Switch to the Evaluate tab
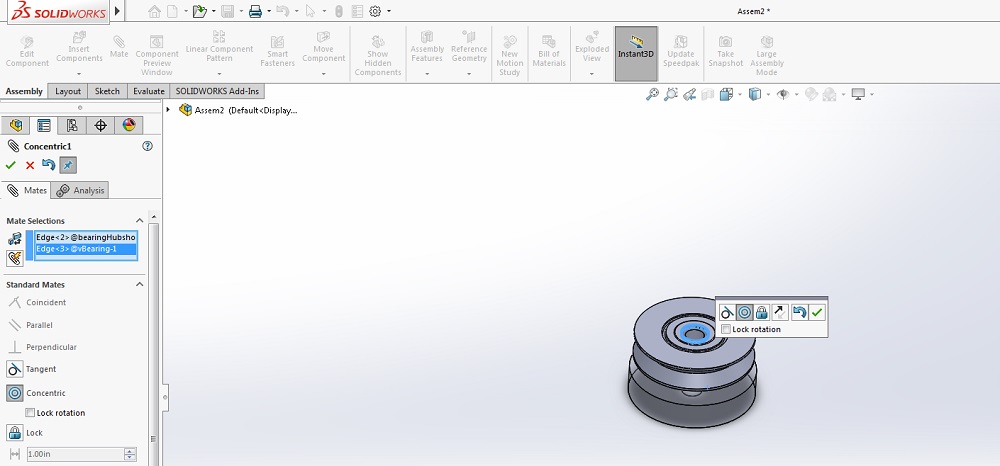The width and height of the screenshot is (1000, 466). tap(149, 91)
